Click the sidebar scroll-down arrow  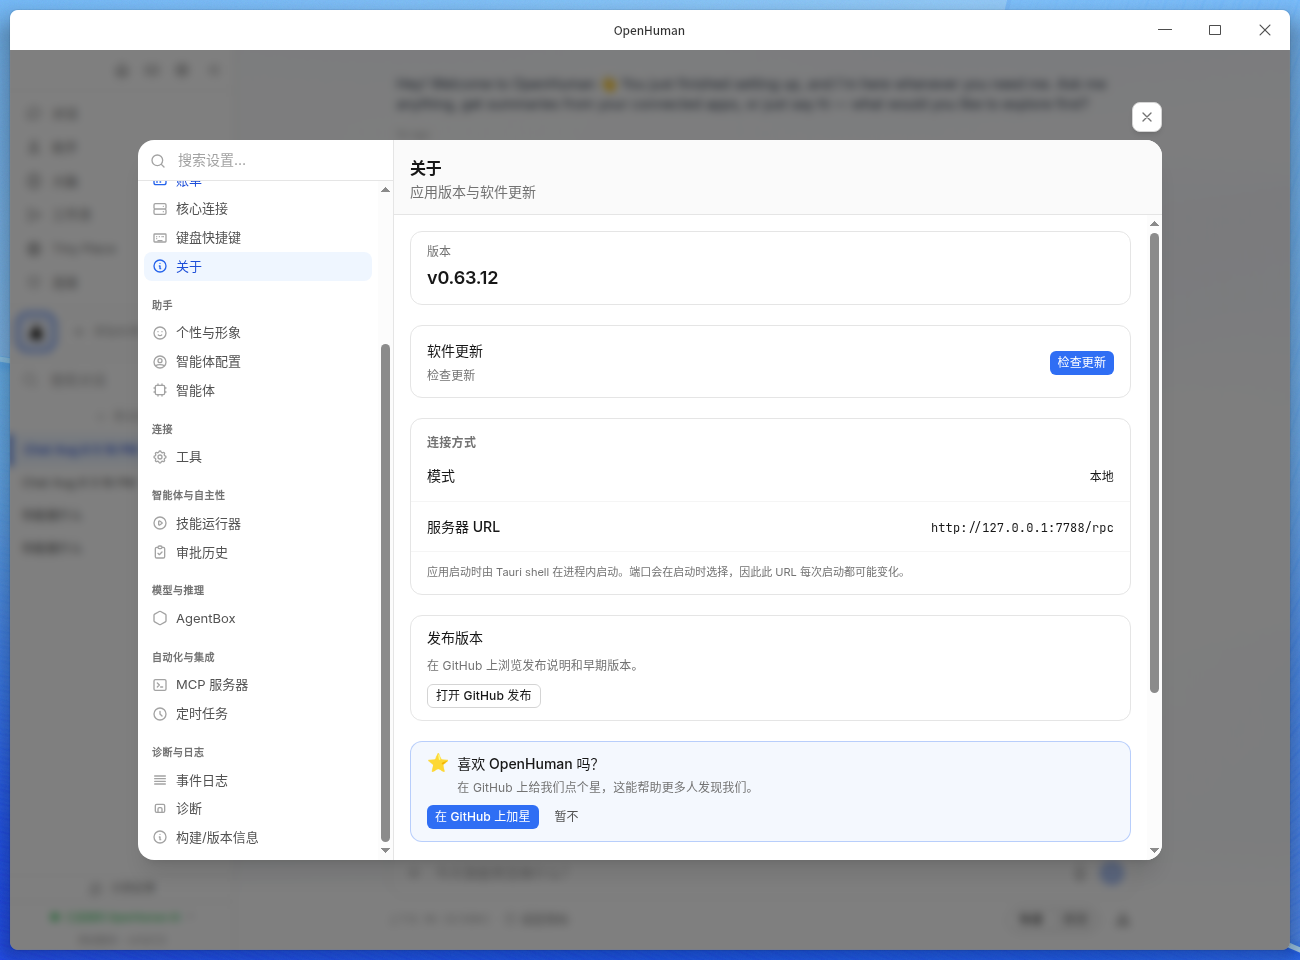(x=386, y=851)
